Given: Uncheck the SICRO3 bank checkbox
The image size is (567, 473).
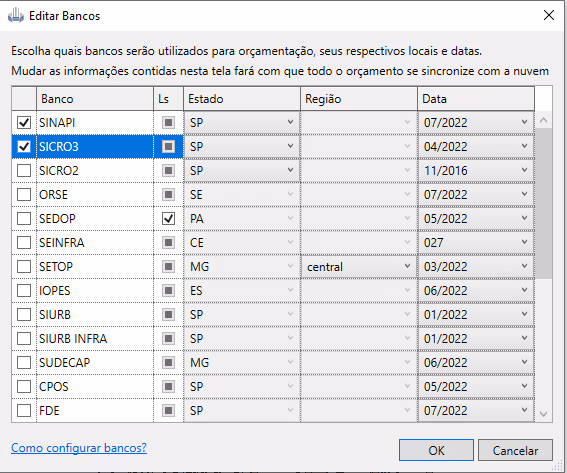Looking at the screenshot, I should [24, 146].
